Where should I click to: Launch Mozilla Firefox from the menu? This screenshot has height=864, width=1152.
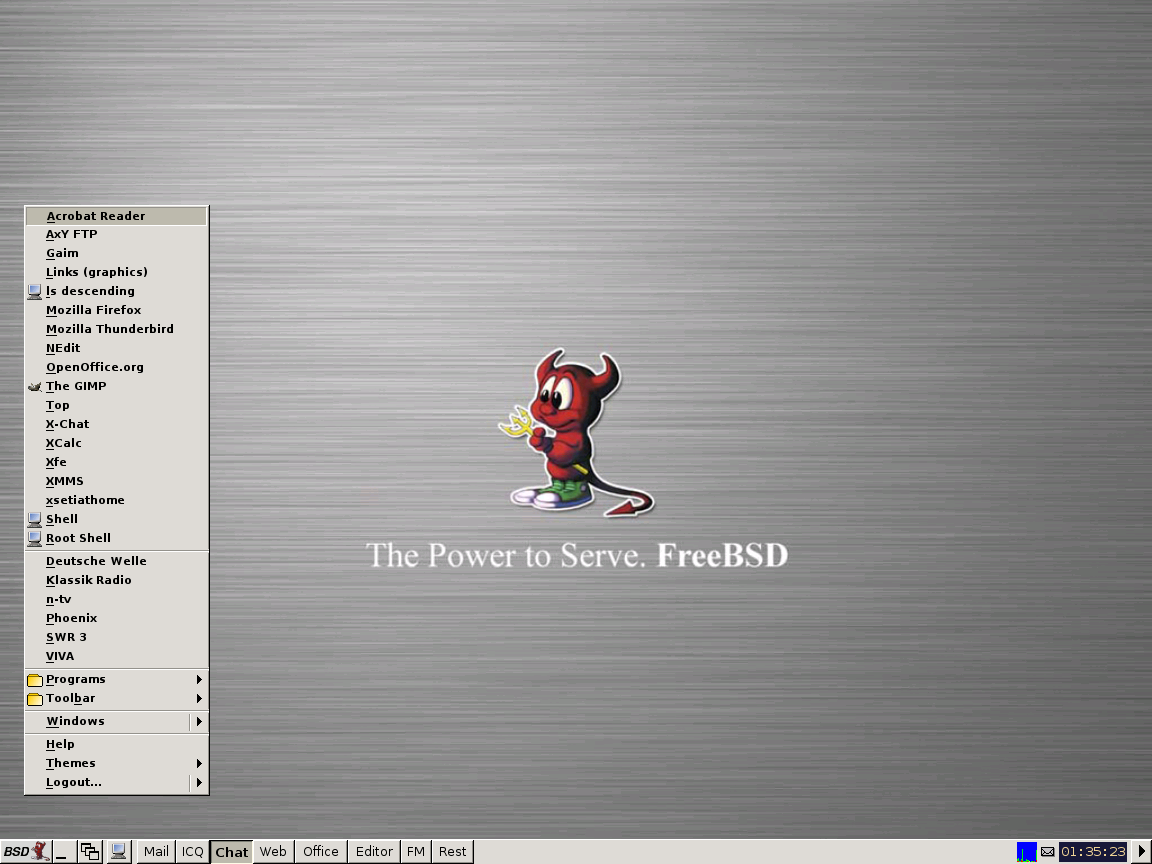pos(117,311)
